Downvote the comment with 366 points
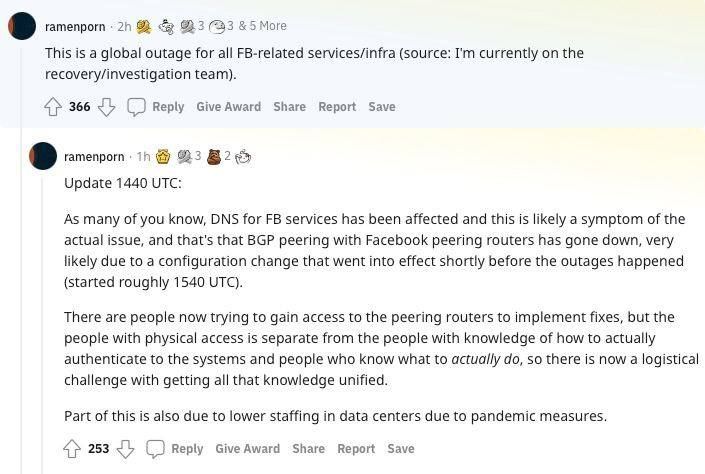This screenshot has width=705, height=474. (x=107, y=107)
